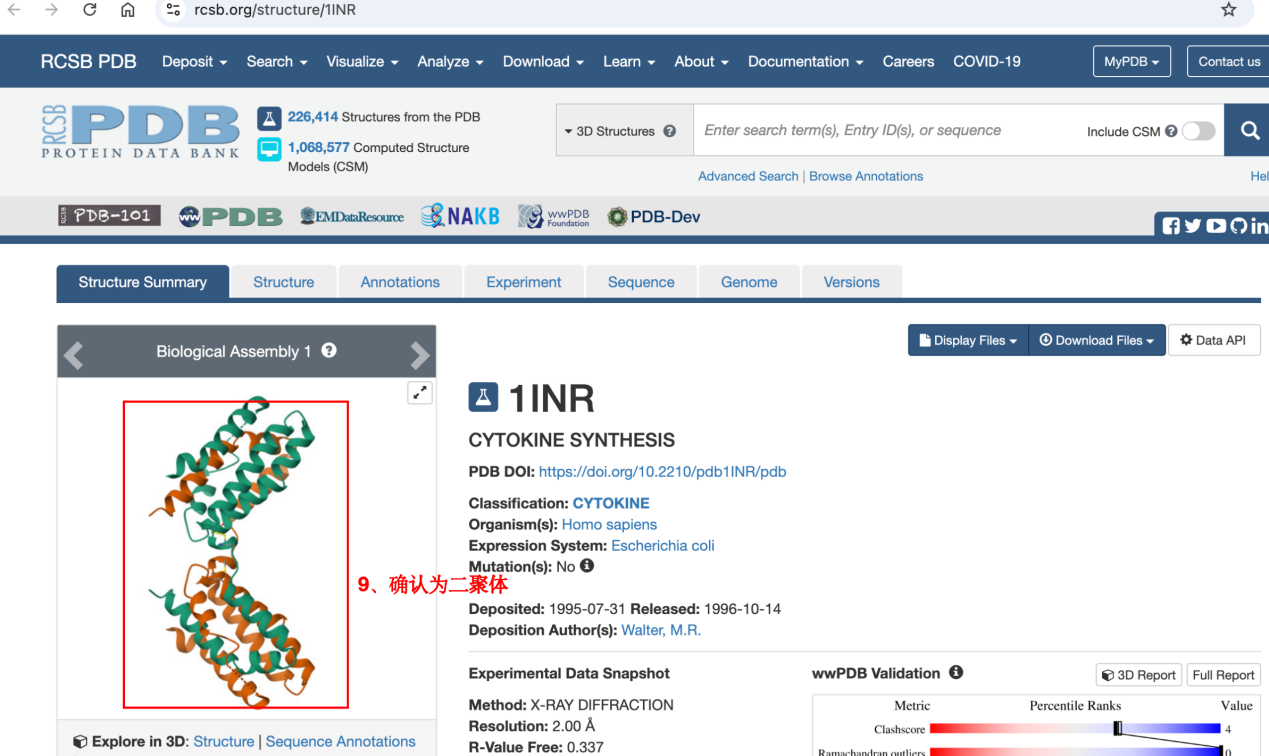1269x756 pixels.
Task: Click the search term input field
Action: pyautogui.click(x=880, y=131)
